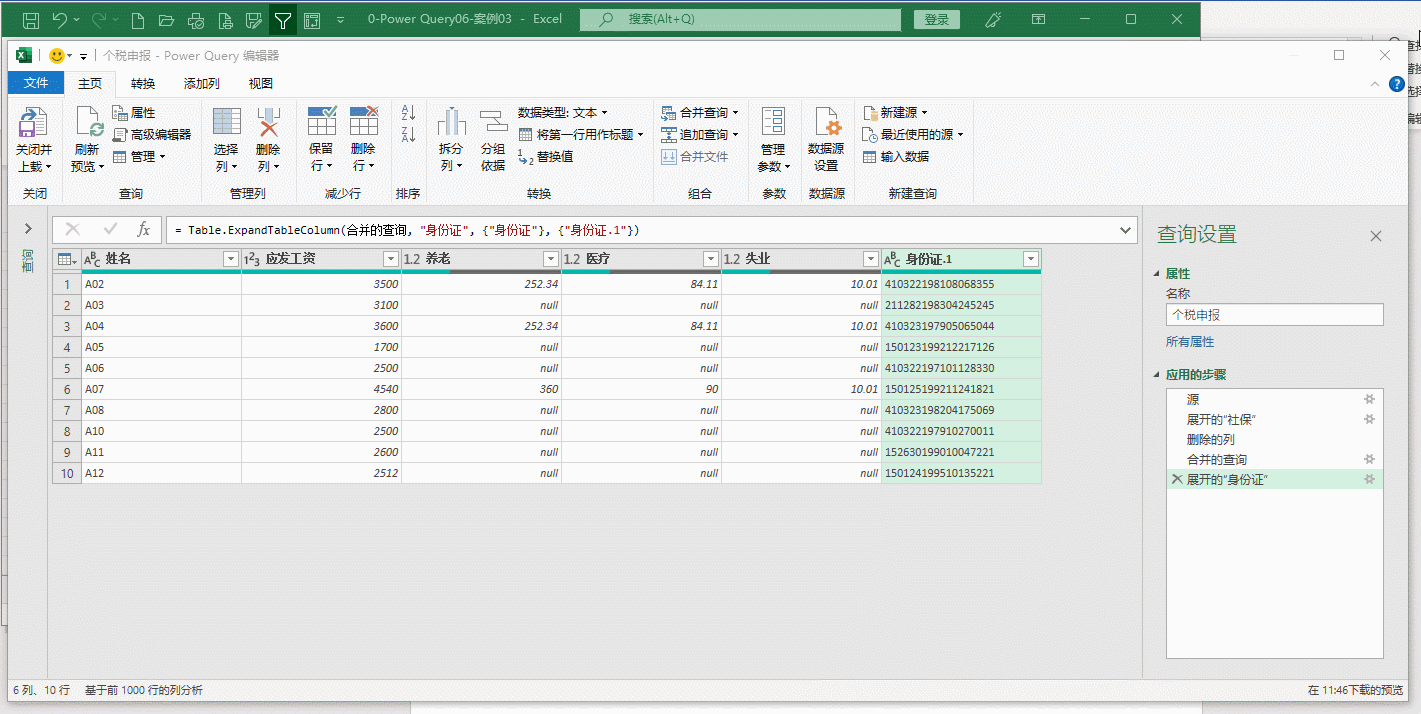Click the query name field 个税申报
This screenshot has height=714, width=1421.
pos(1274,315)
